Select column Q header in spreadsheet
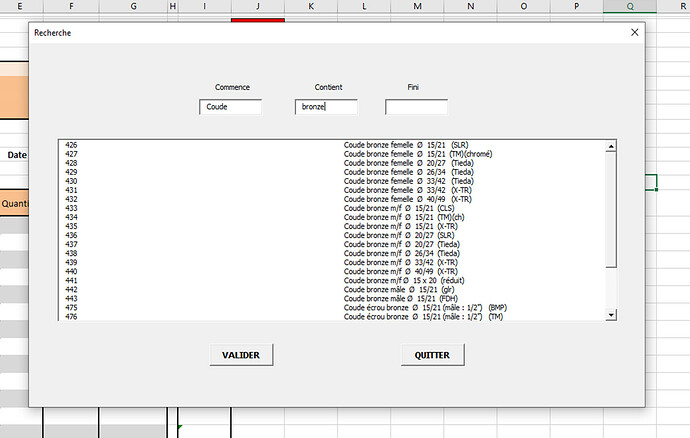Screen dimensions: 690x438 (629, 7)
